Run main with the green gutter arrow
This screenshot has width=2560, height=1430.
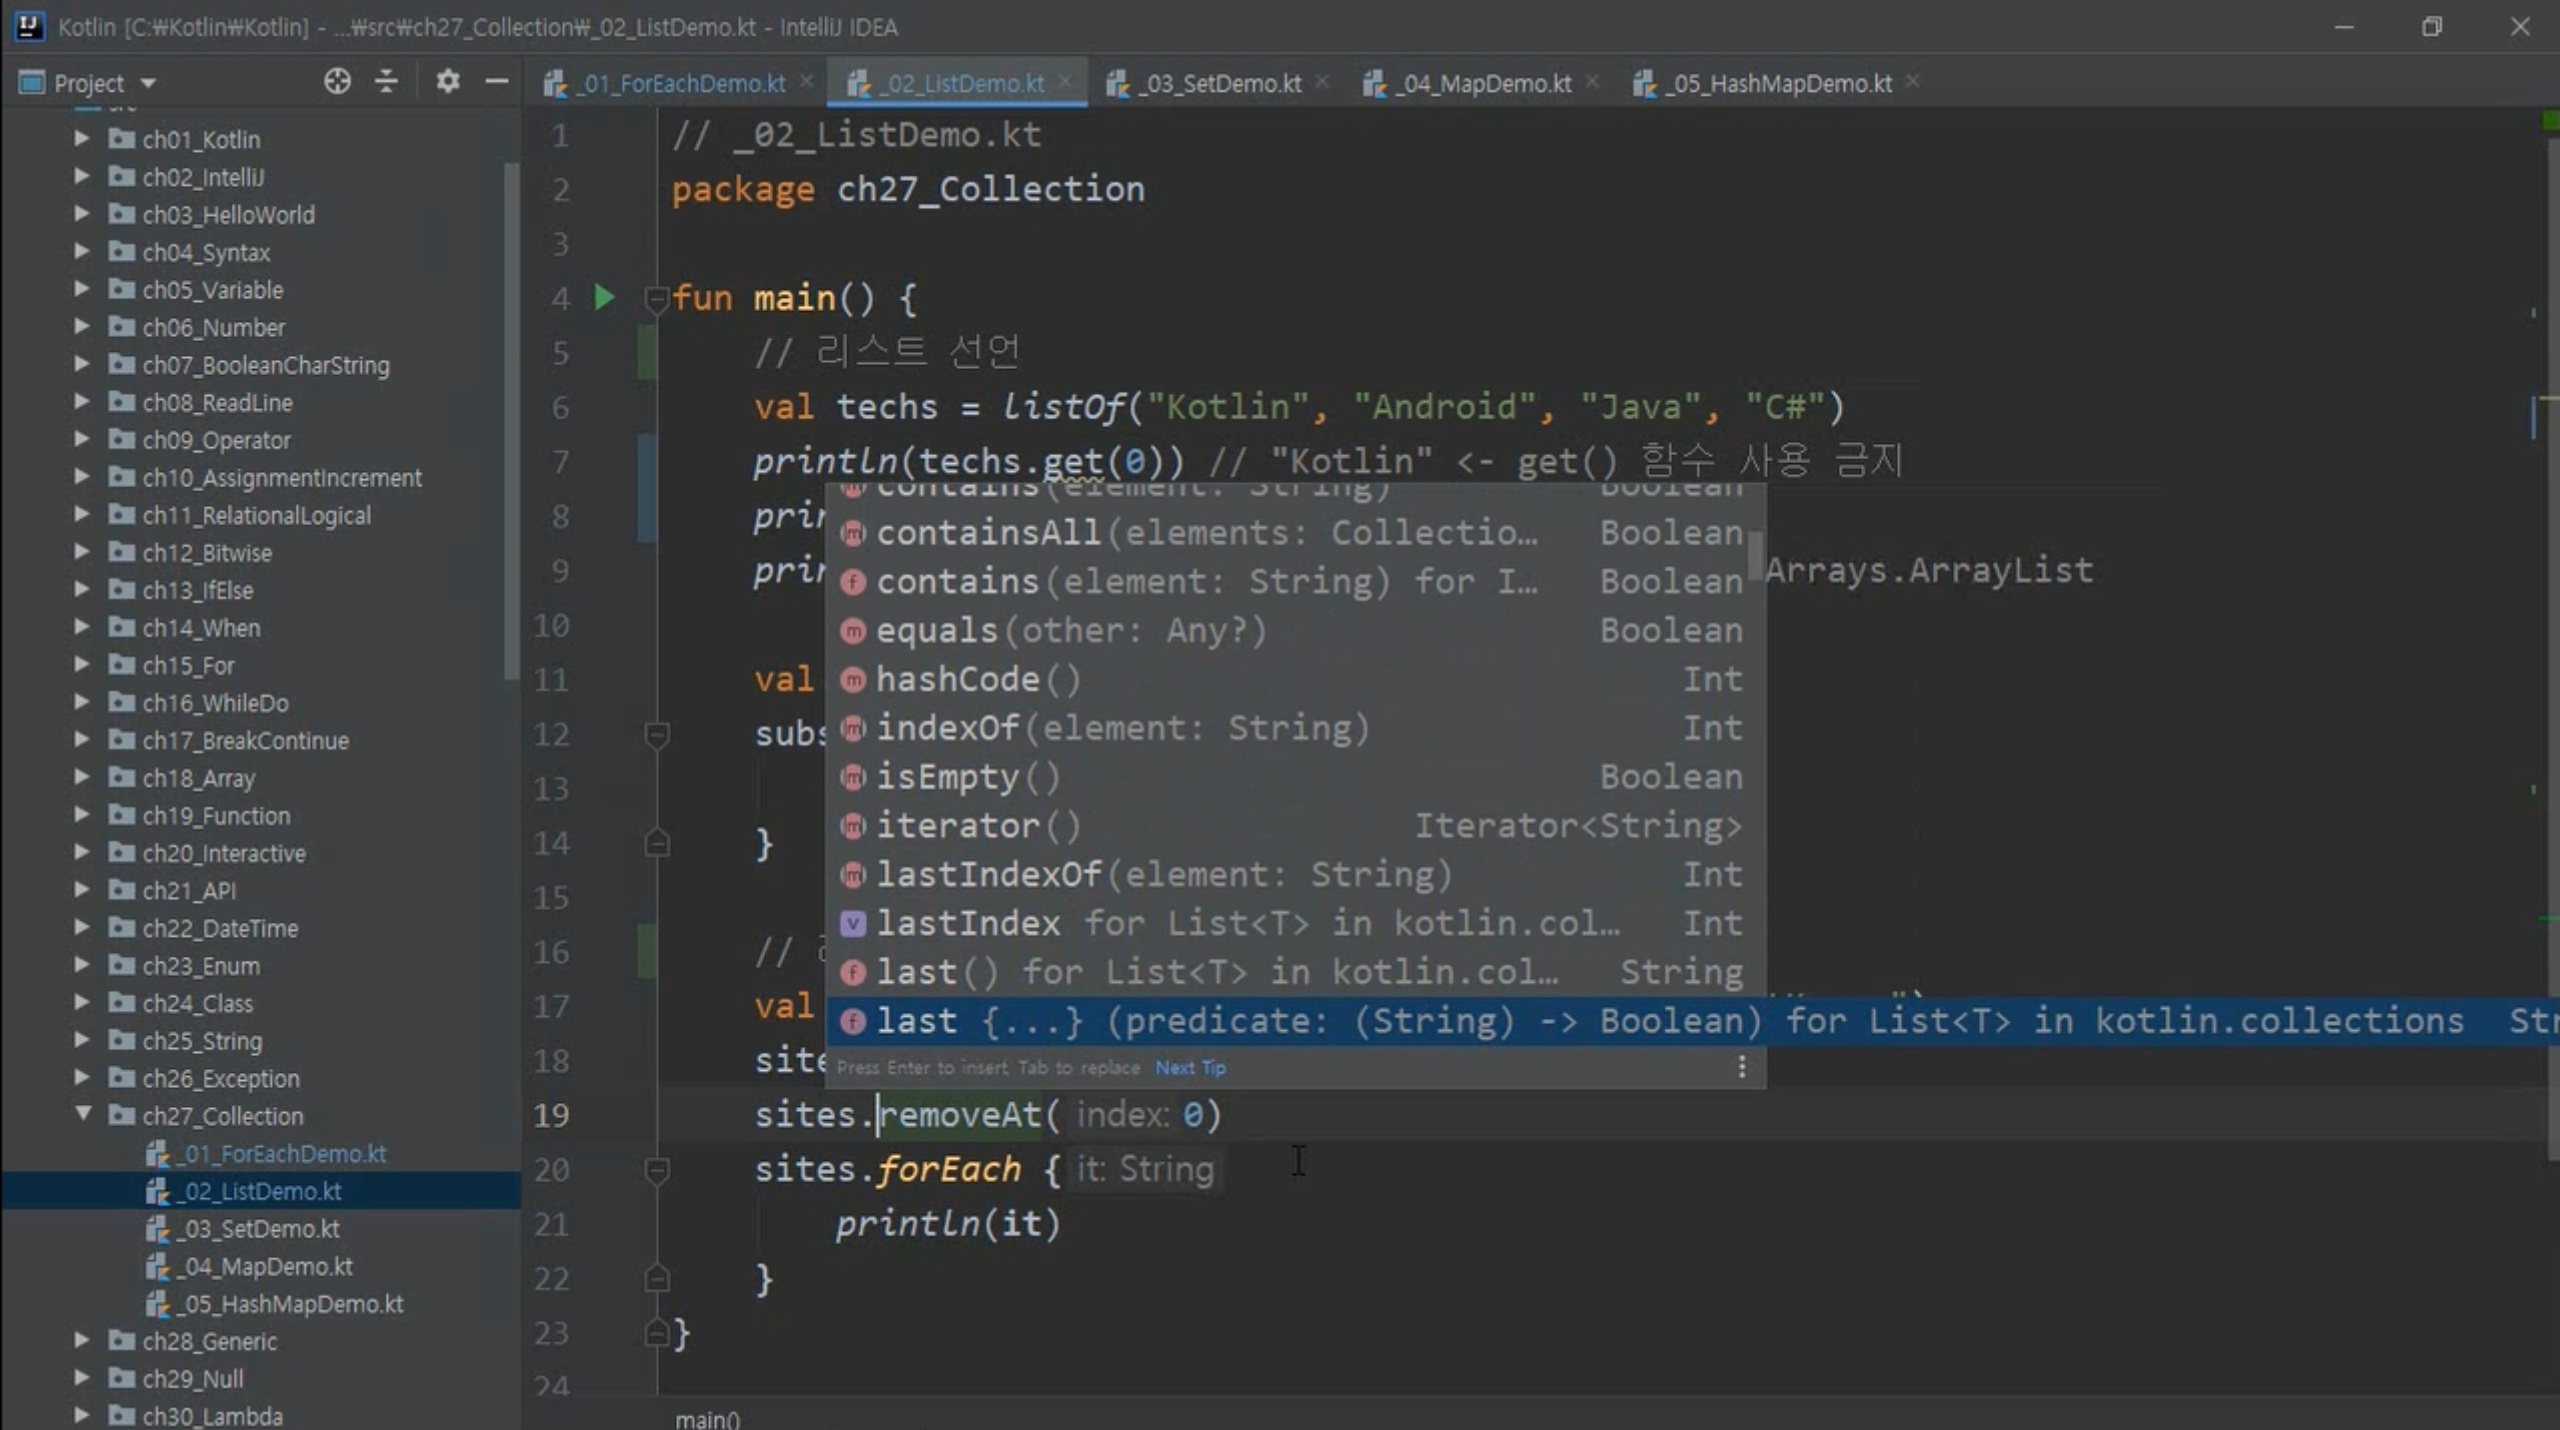[604, 298]
